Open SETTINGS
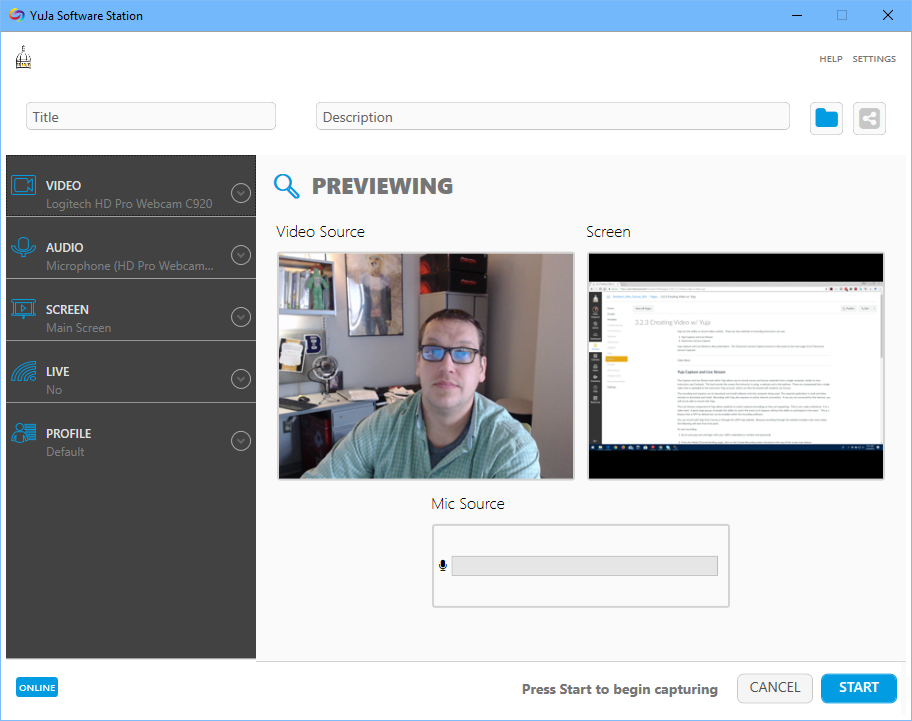 (x=874, y=59)
